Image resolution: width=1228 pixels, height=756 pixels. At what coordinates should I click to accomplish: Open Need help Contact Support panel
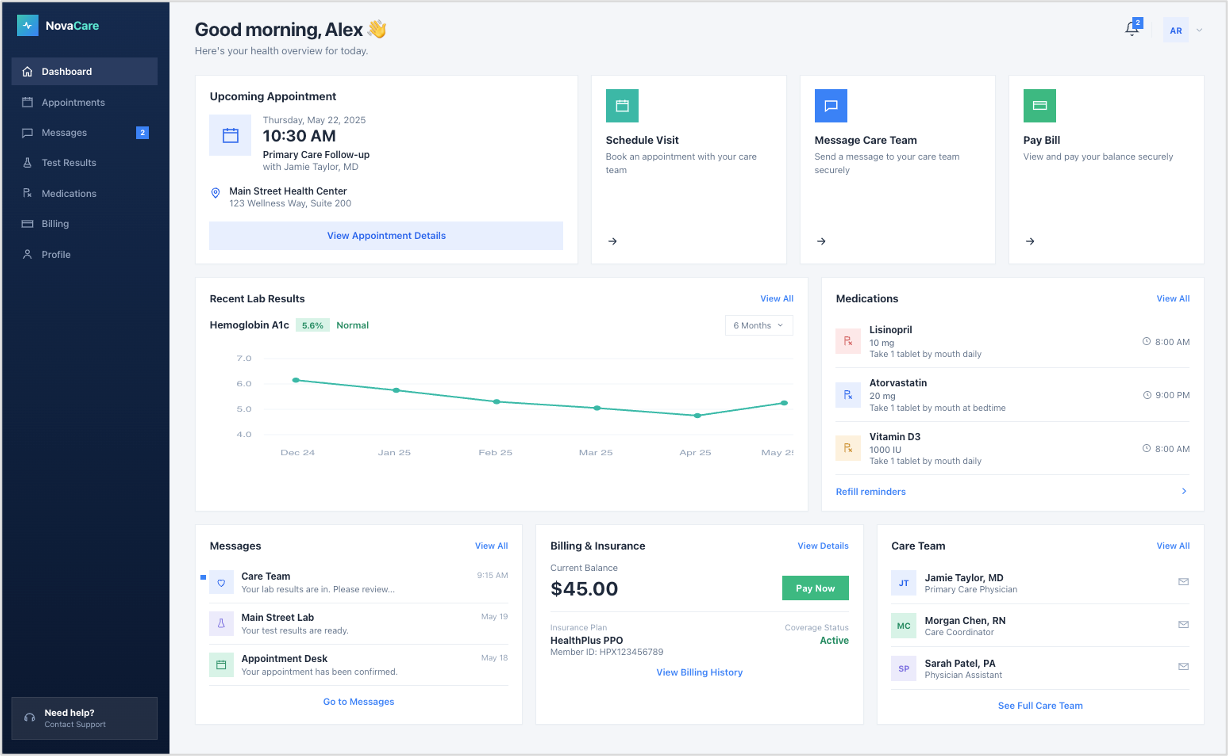84,718
